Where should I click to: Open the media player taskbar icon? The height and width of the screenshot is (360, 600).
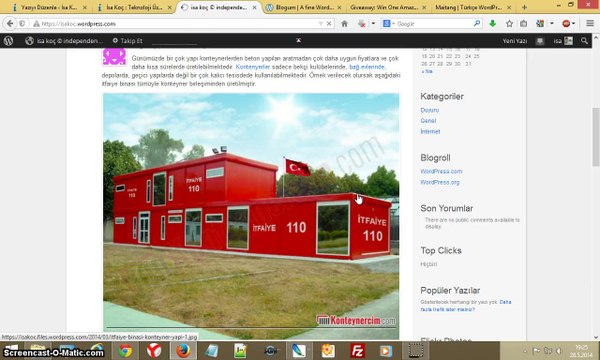click(386, 350)
